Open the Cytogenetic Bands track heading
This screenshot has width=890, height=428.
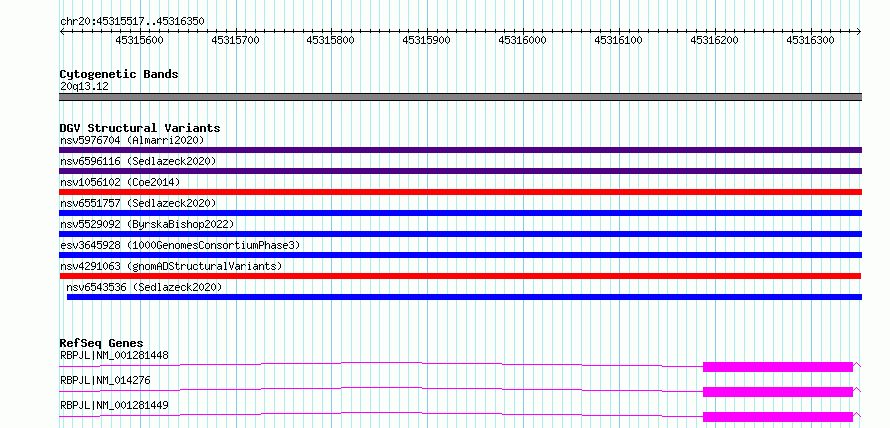(x=119, y=74)
